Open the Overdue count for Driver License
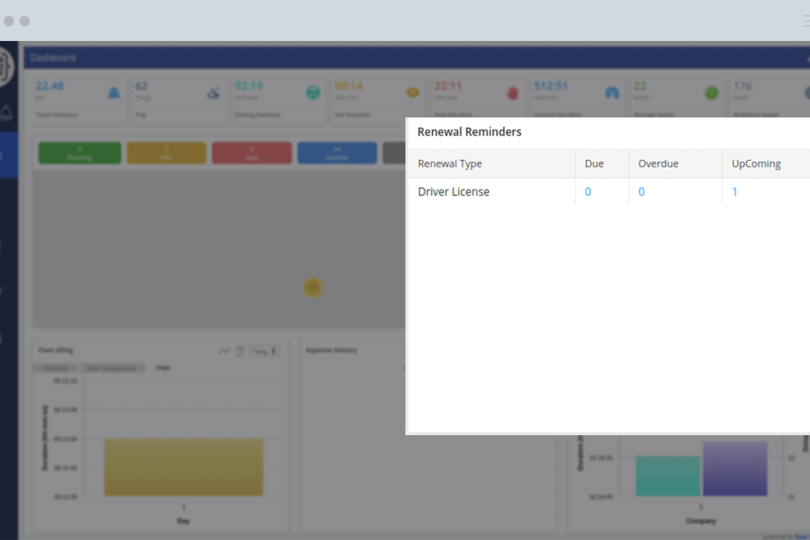The height and width of the screenshot is (540, 810). (642, 192)
